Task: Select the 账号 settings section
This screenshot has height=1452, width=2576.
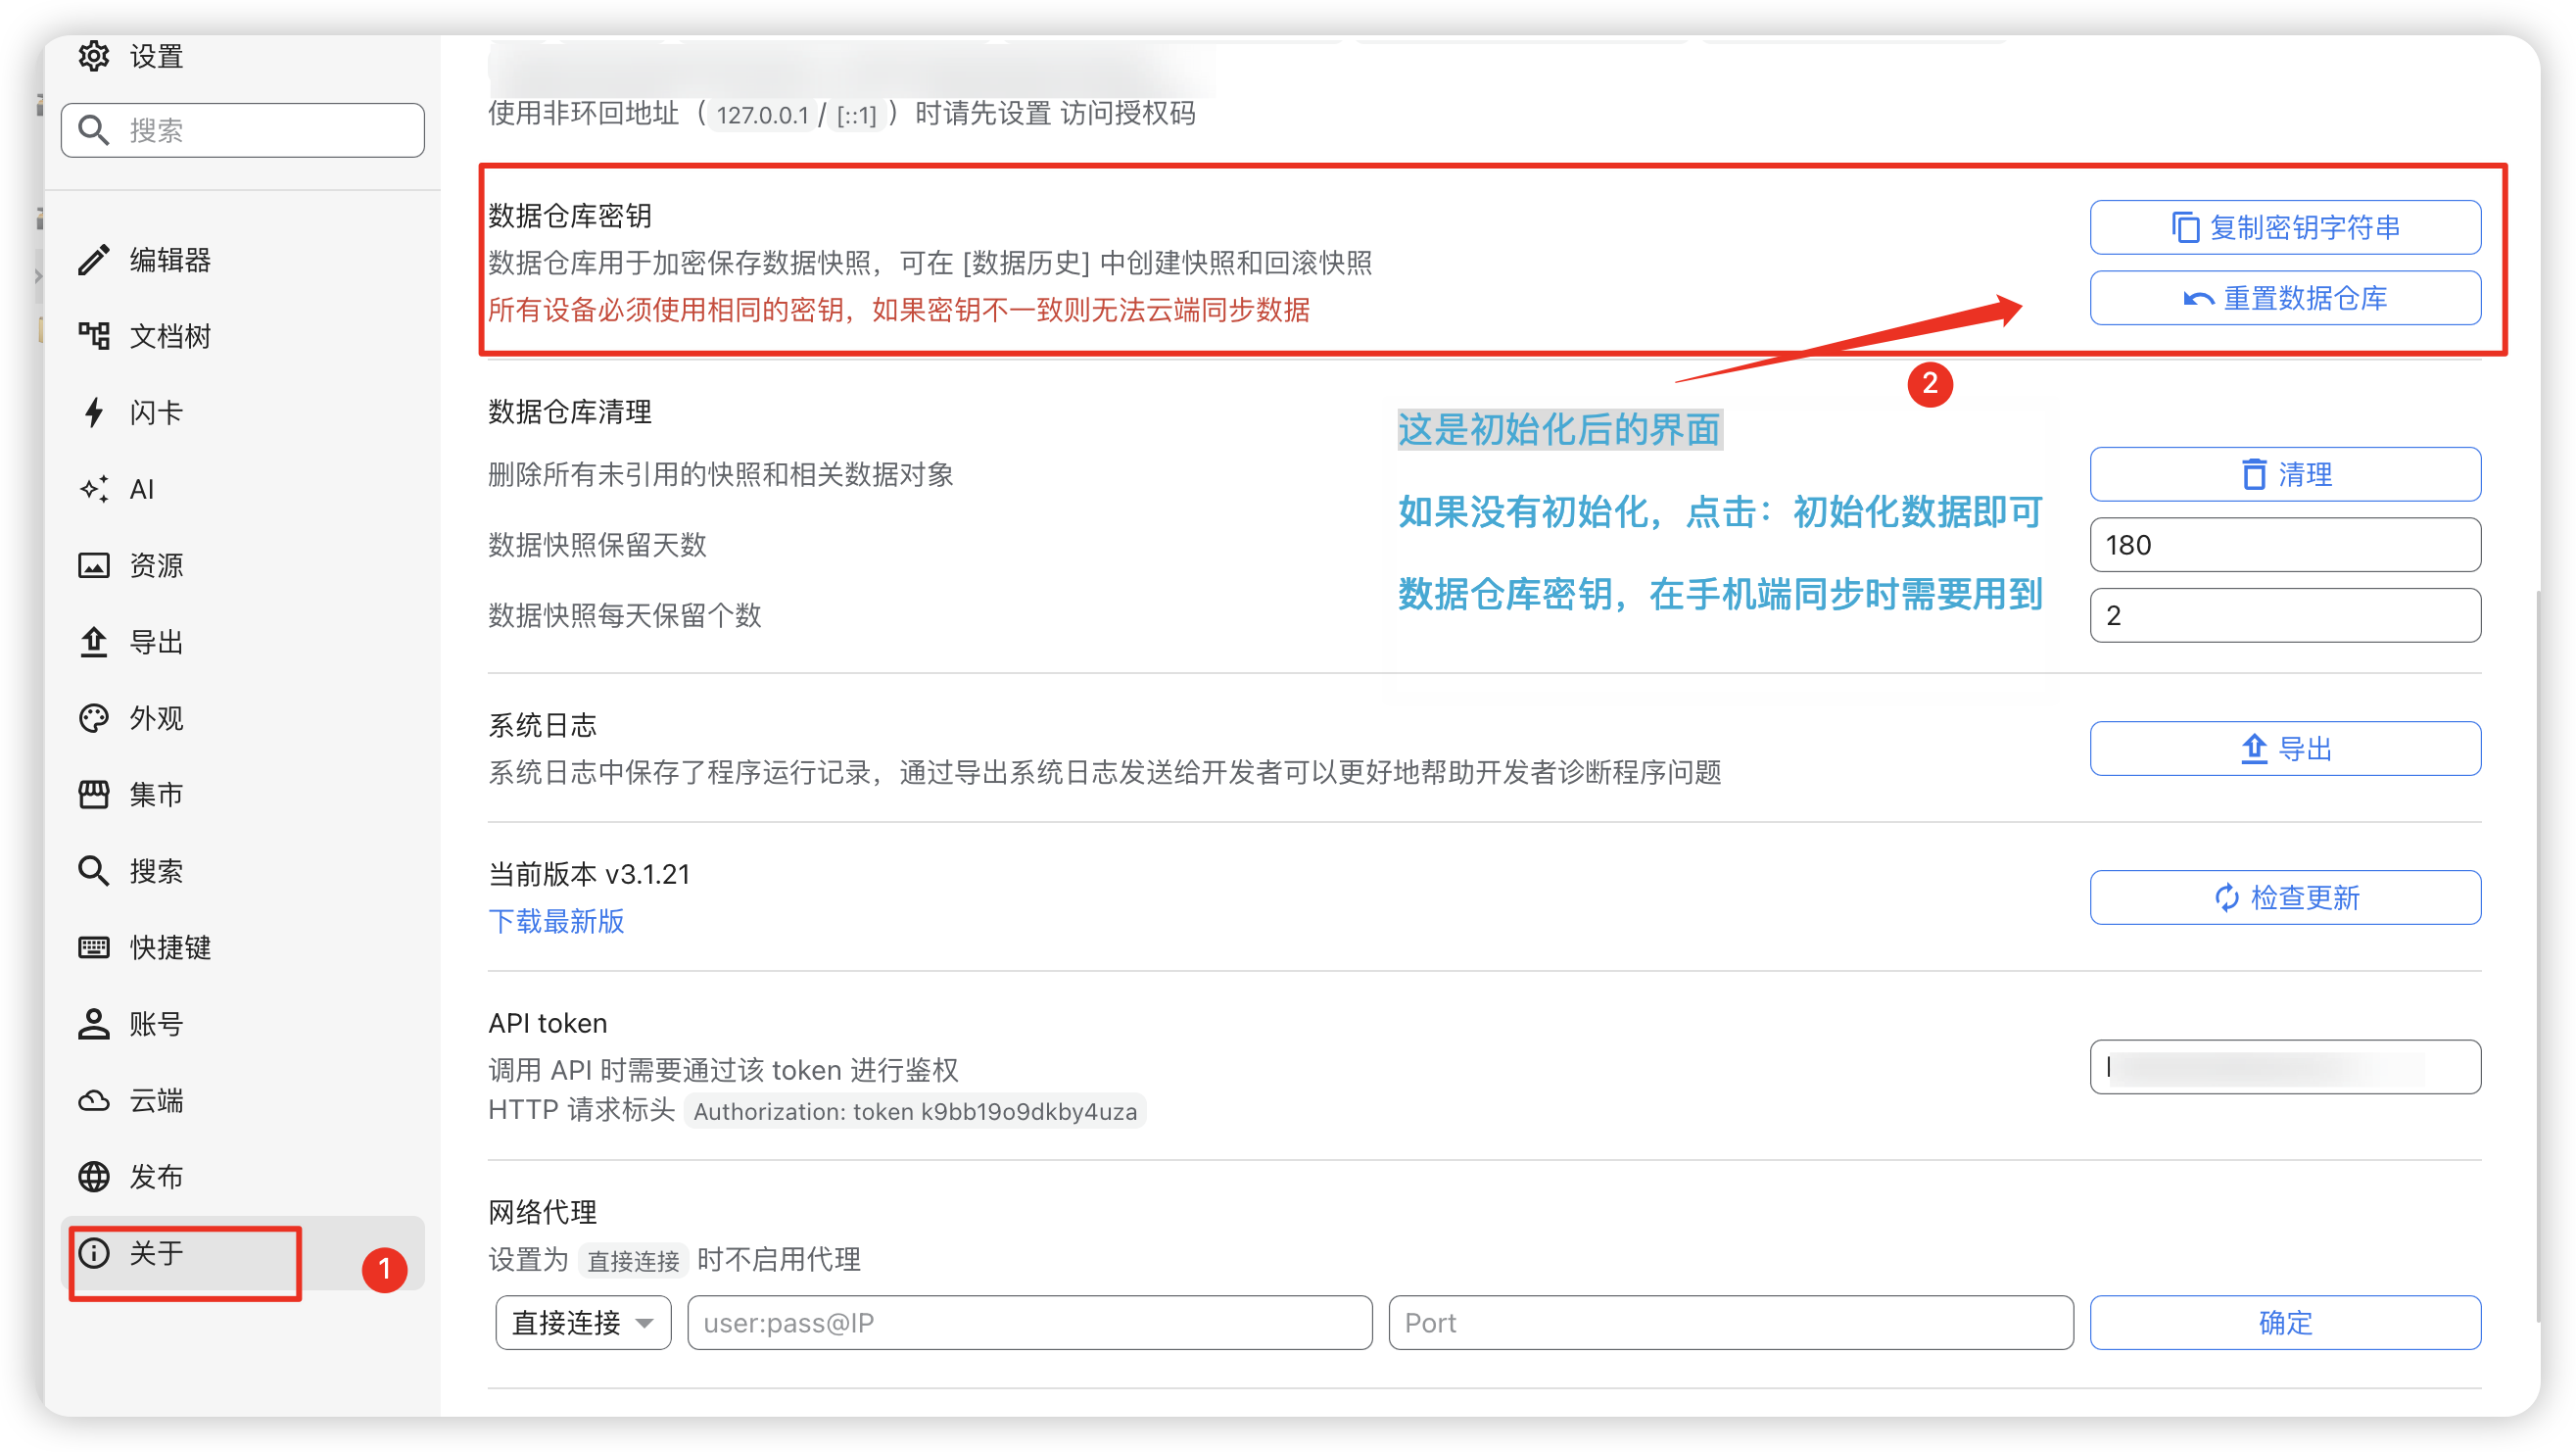Action: point(243,1024)
